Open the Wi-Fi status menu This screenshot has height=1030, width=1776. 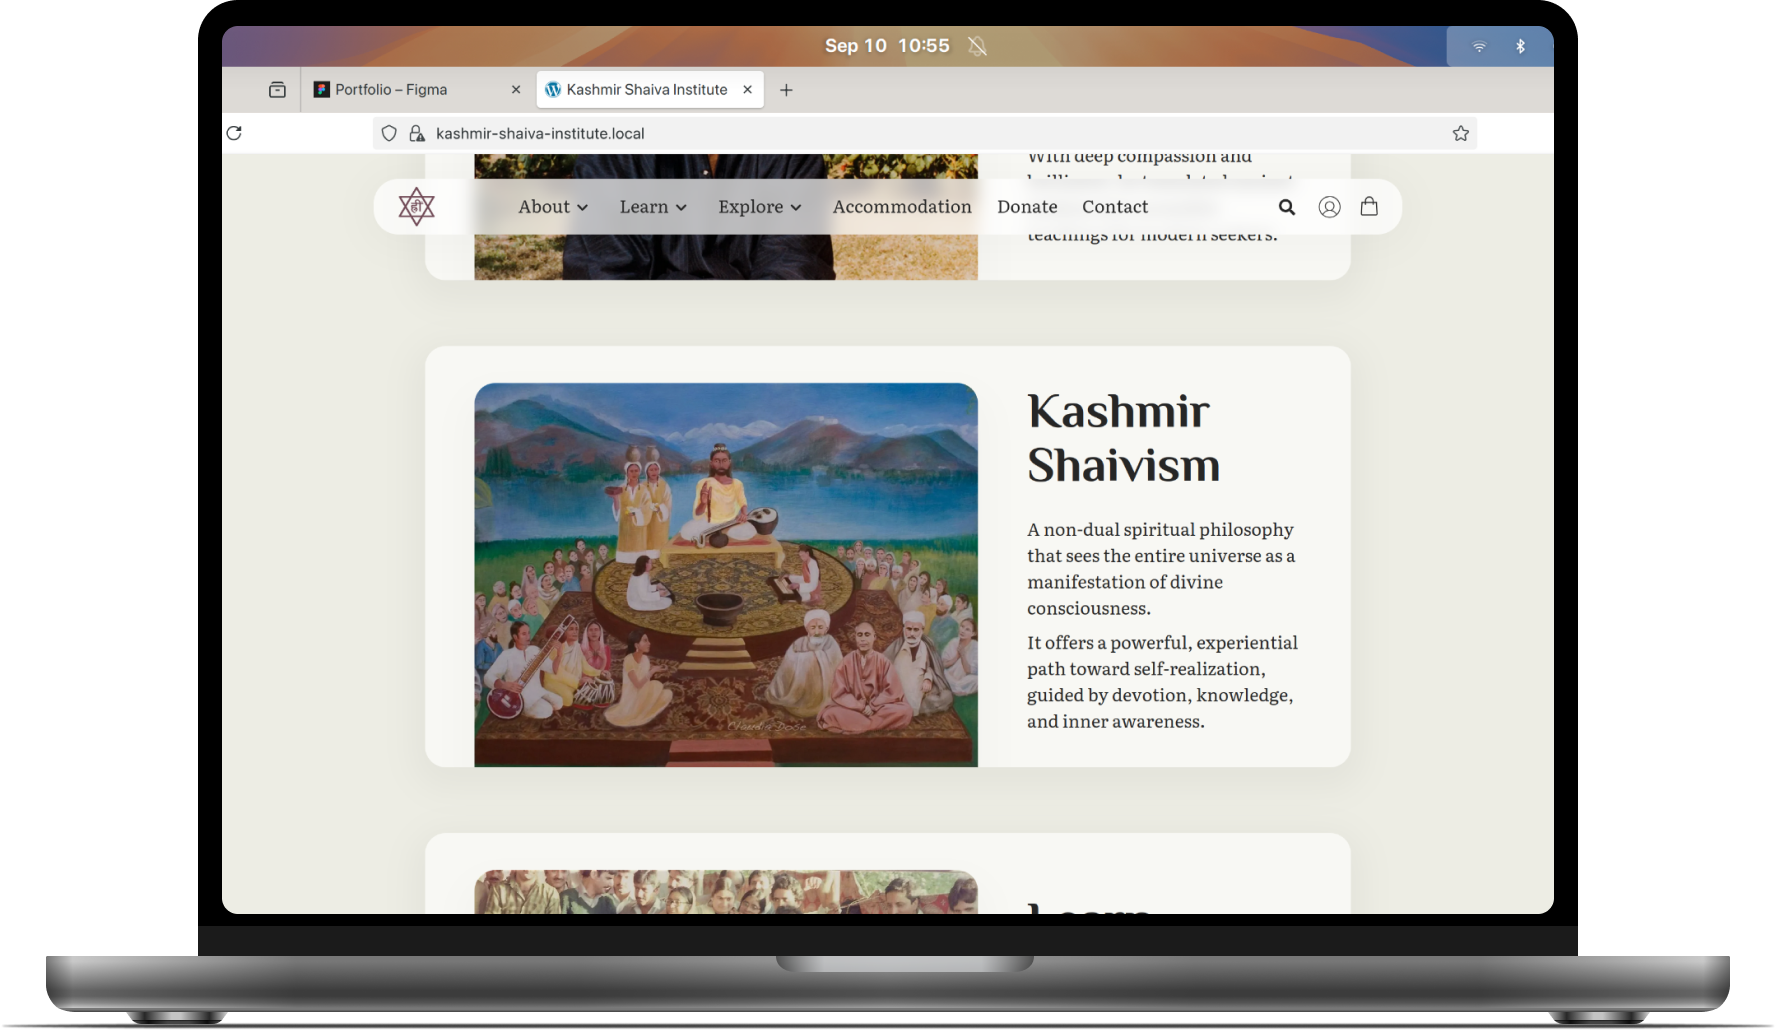click(1479, 46)
